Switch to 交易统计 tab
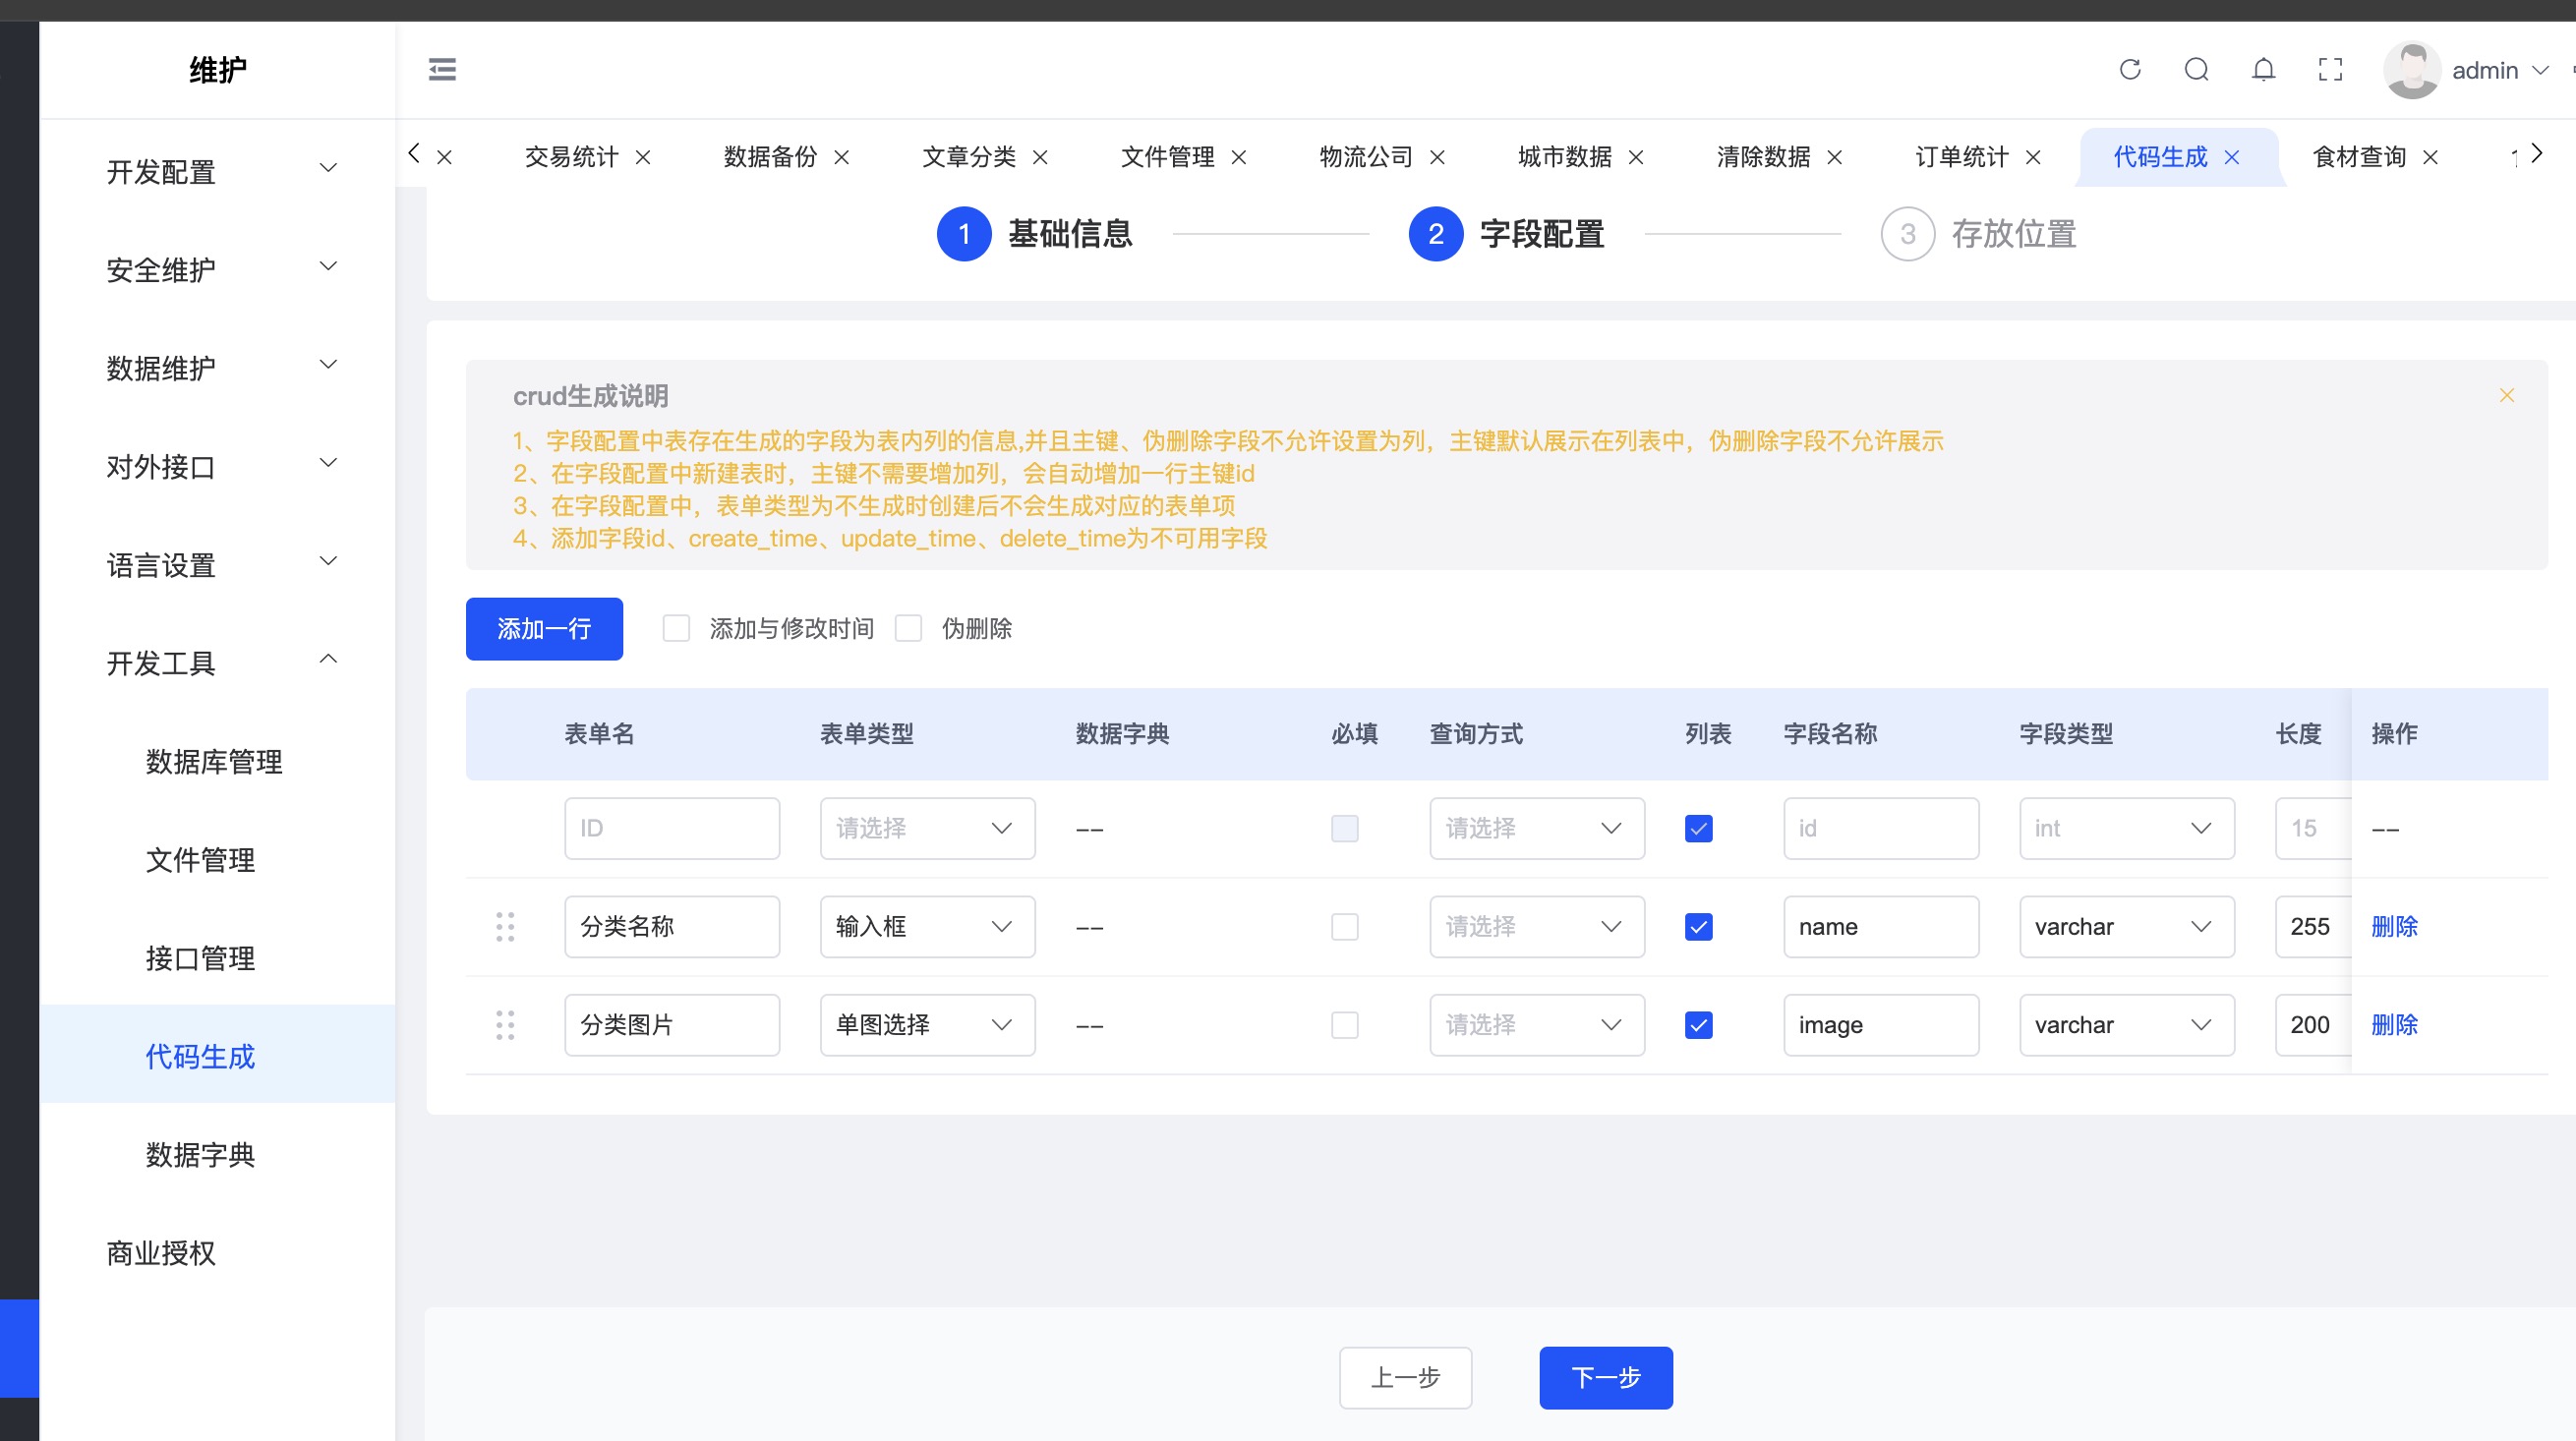Screen dimensions: 2576x1441 [x=571, y=157]
